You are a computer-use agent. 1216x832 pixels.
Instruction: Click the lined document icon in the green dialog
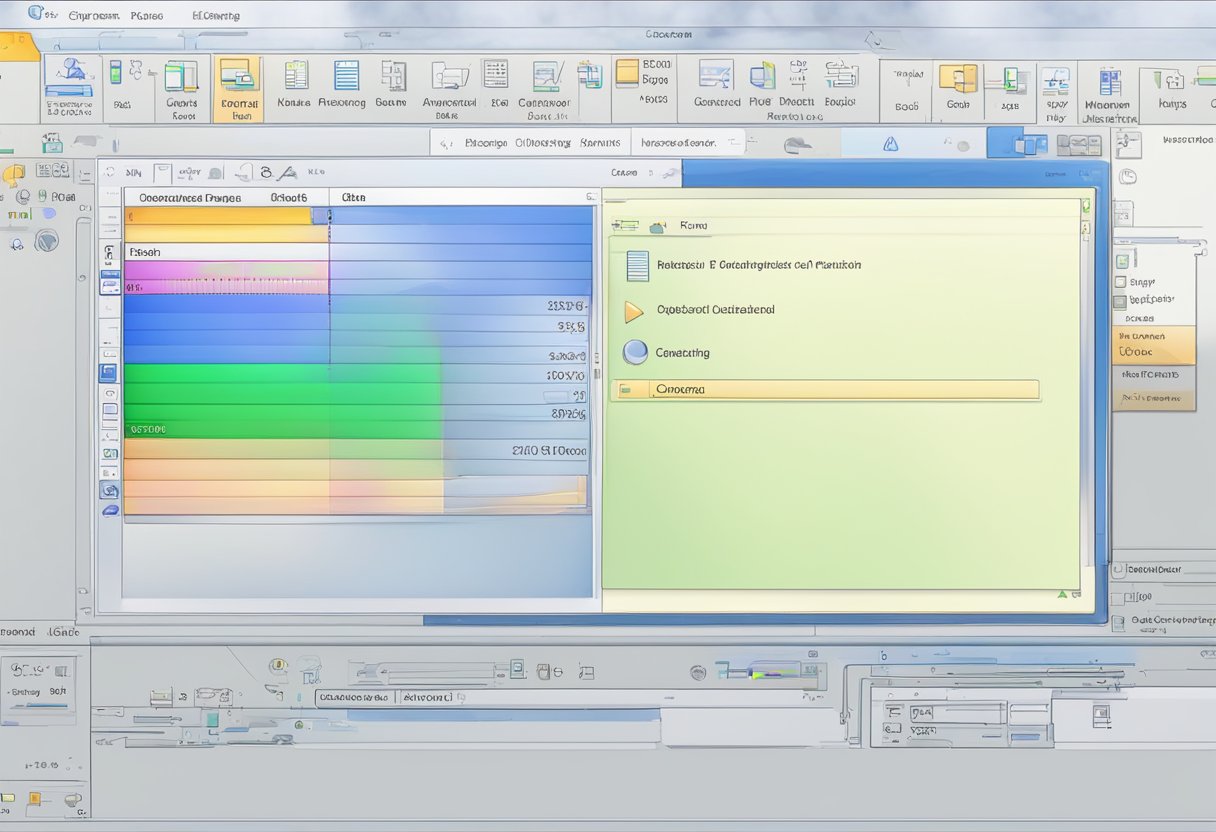point(636,266)
